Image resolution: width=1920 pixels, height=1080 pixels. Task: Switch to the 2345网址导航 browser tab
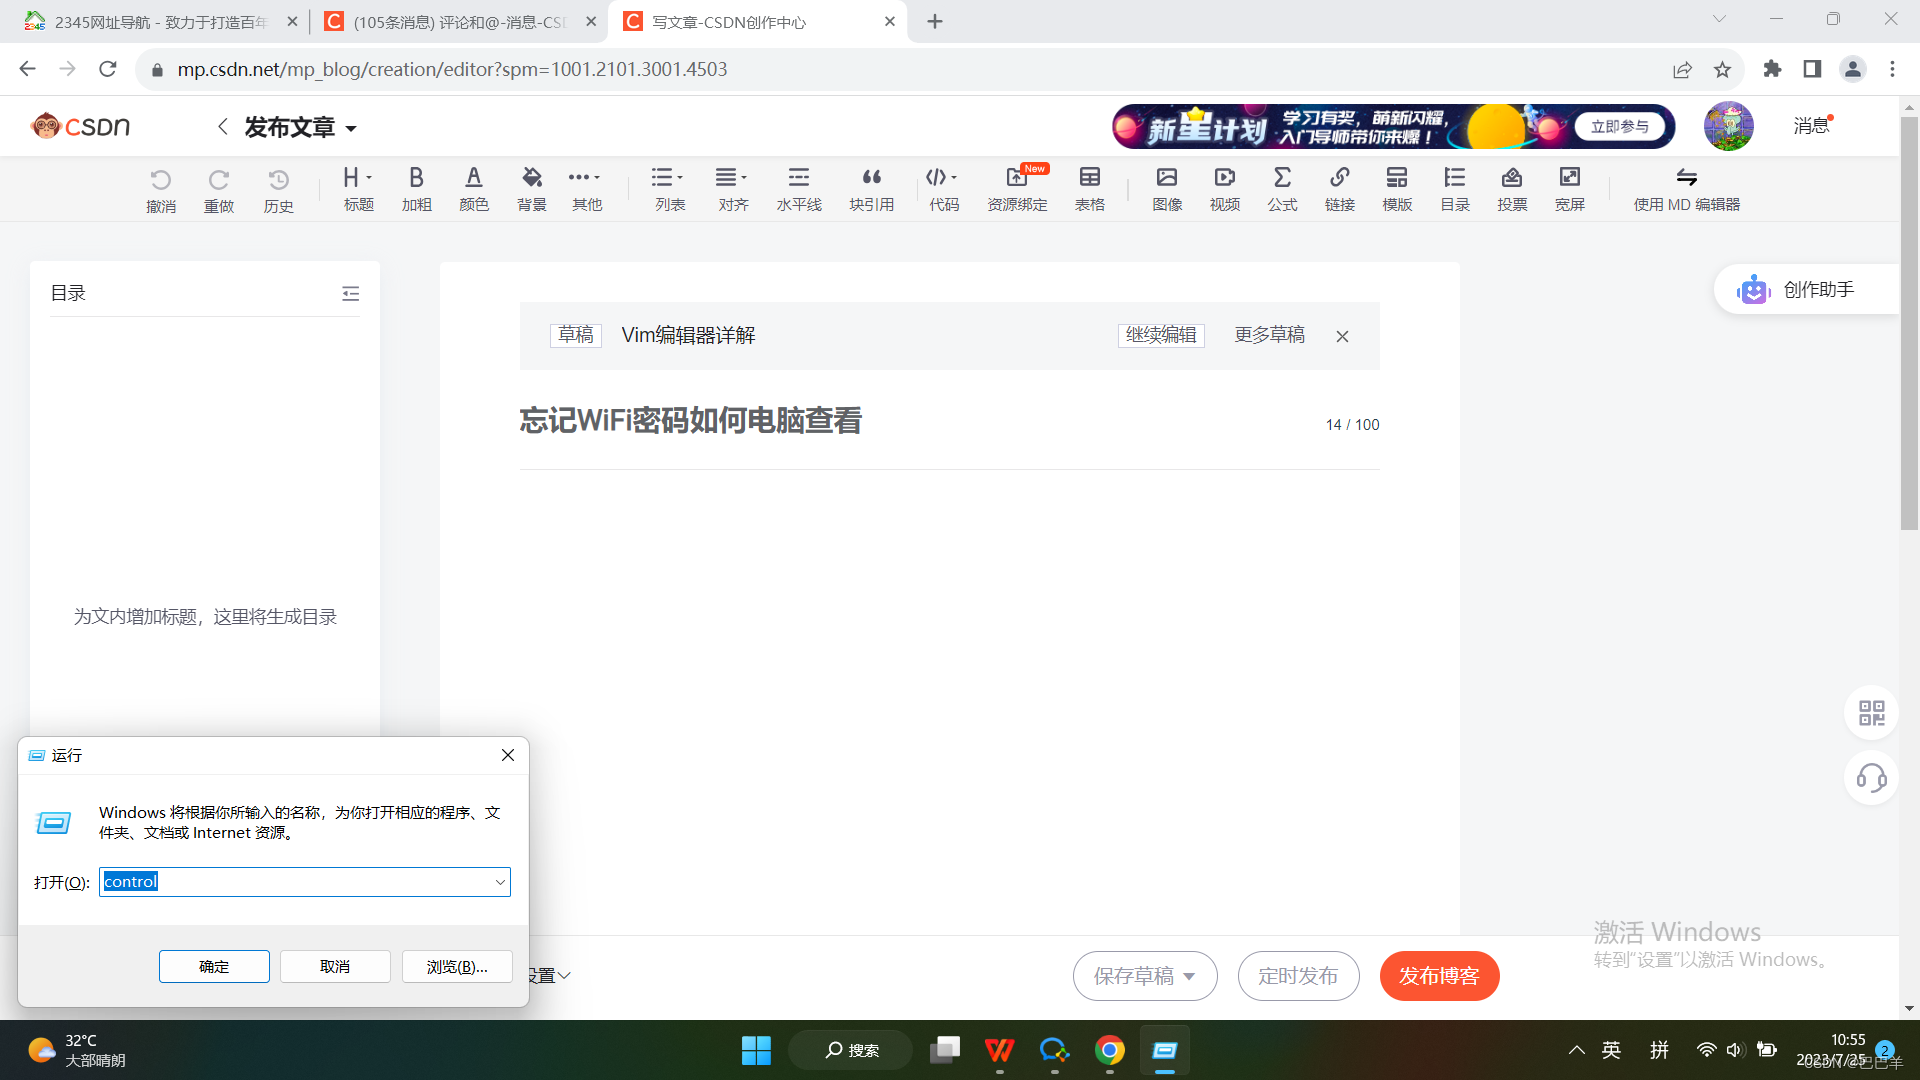pyautogui.click(x=160, y=22)
